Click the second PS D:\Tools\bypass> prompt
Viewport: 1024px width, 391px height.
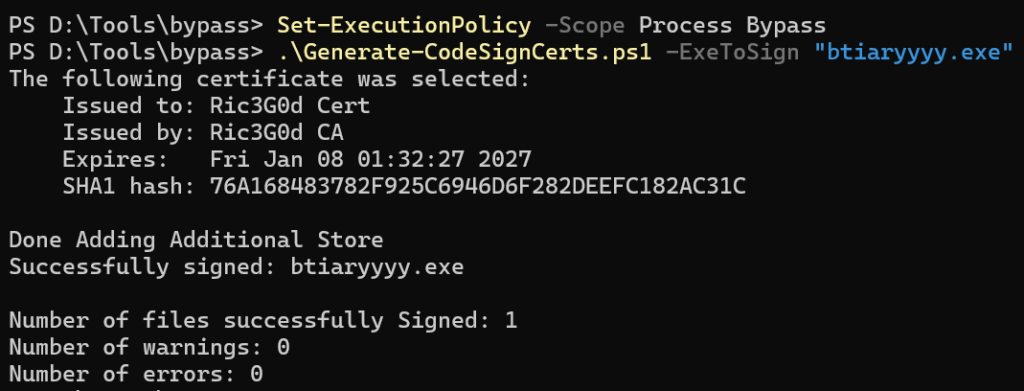[136, 52]
